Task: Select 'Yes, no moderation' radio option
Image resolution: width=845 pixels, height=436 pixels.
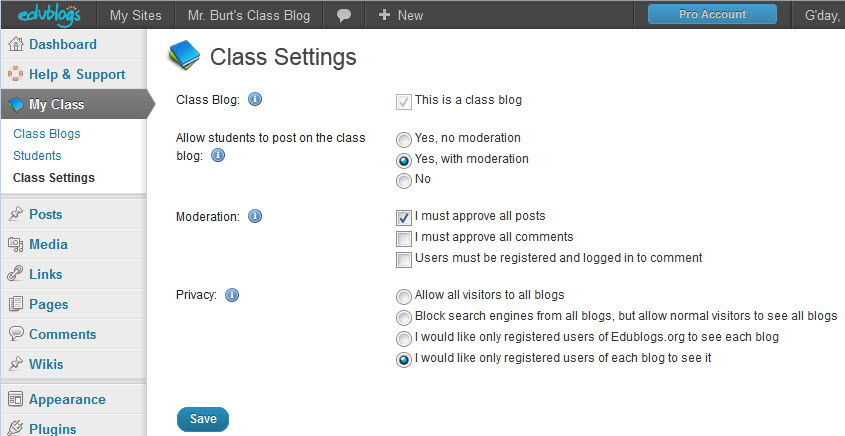Action: point(404,140)
